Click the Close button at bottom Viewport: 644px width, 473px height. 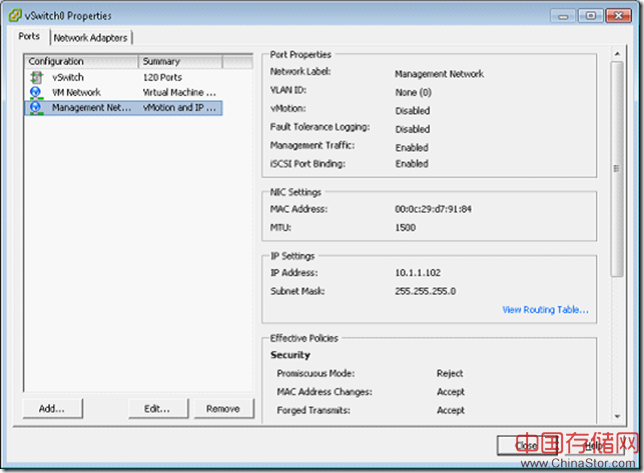tap(527, 445)
